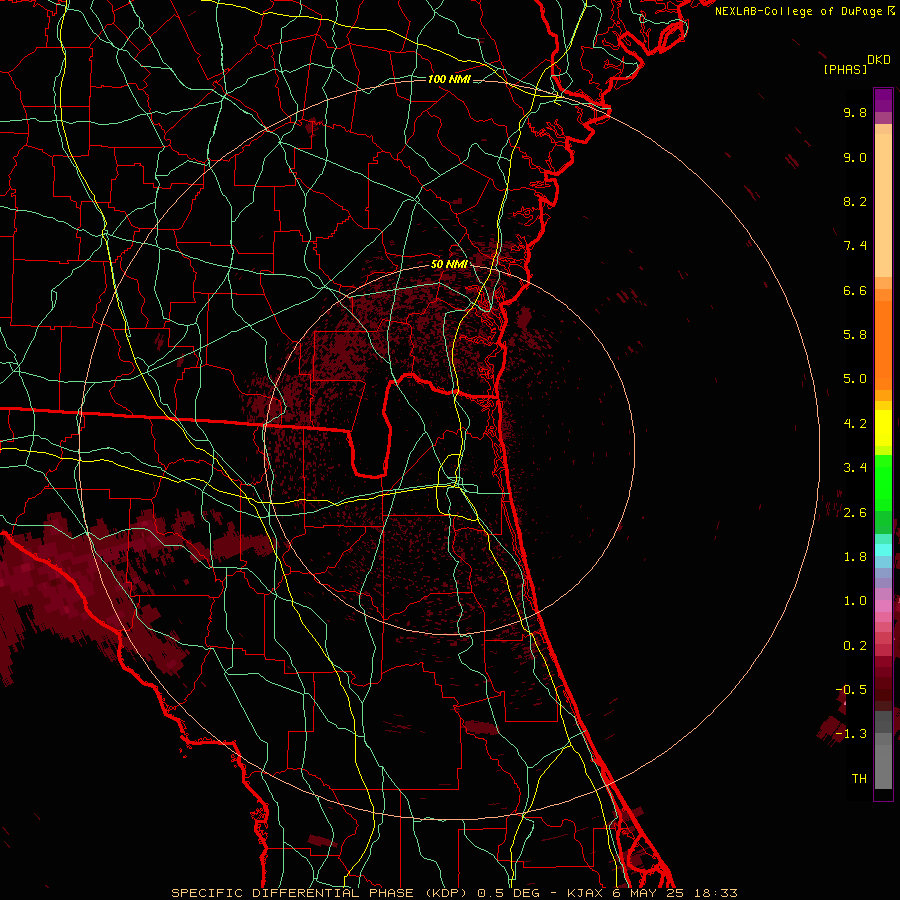Click the -1.3 scale value
This screenshot has width=900, height=900.
pos(851,734)
